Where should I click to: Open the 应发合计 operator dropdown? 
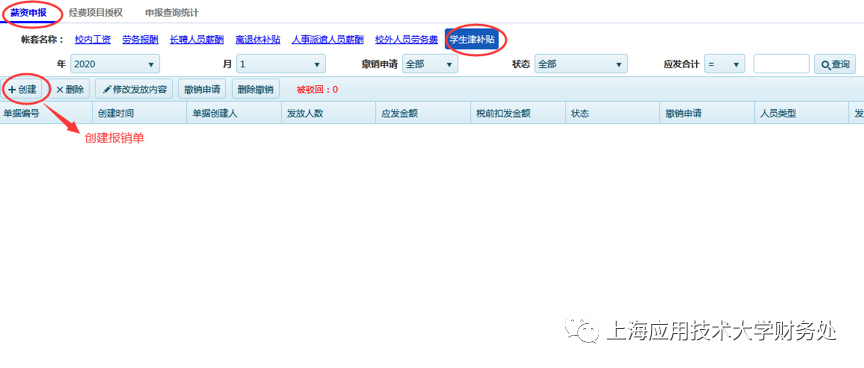pyautogui.click(x=725, y=64)
